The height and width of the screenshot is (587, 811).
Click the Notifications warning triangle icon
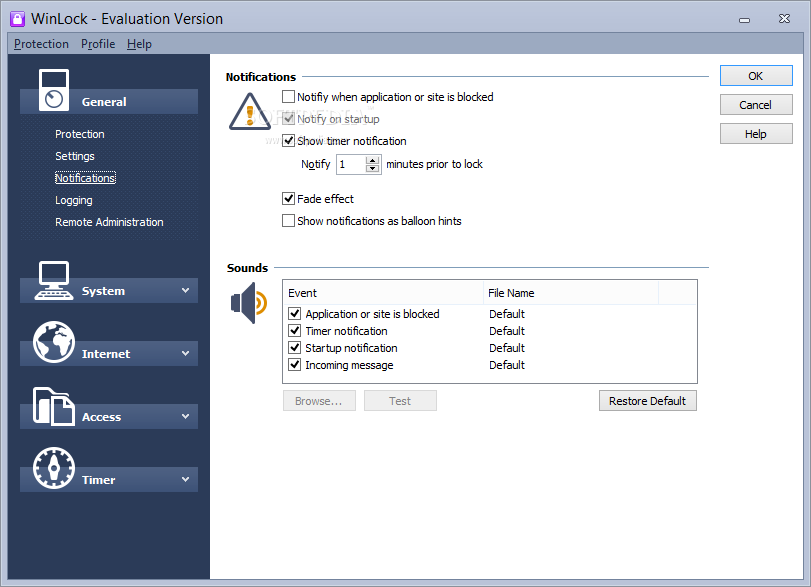pos(250,111)
